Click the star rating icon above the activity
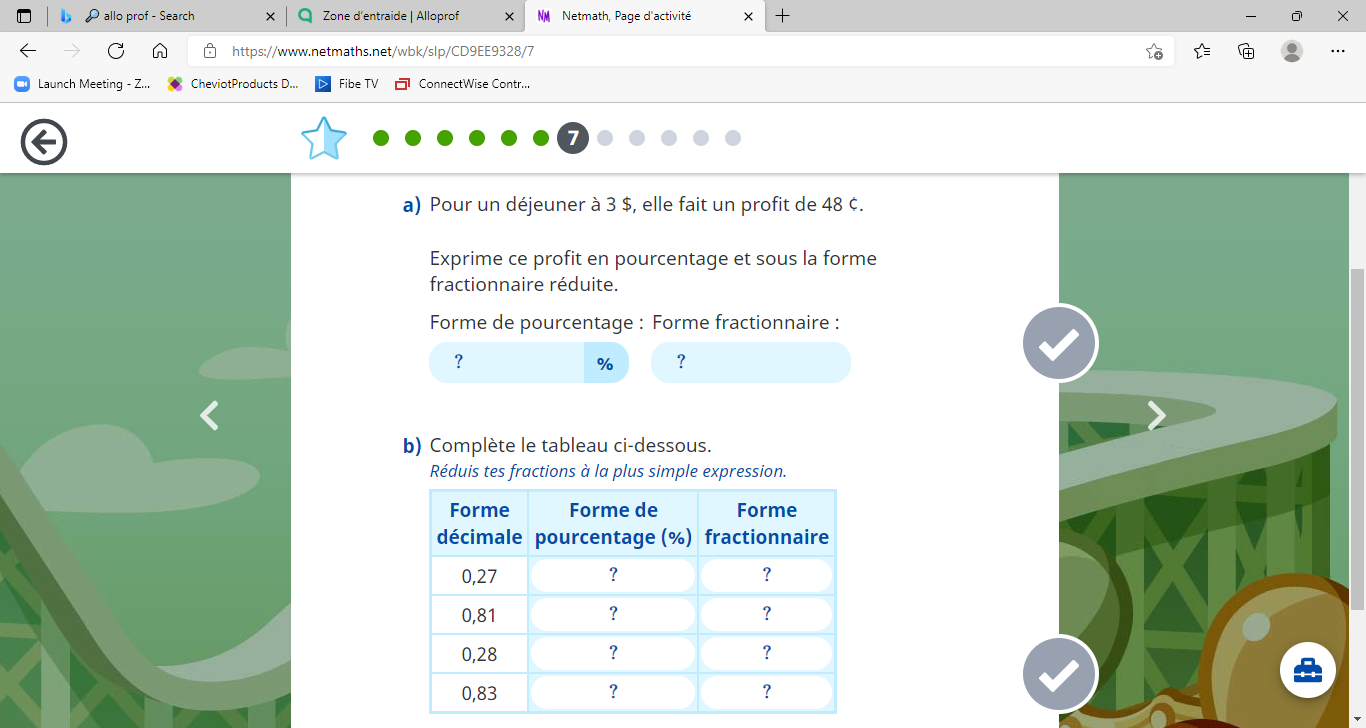The width and height of the screenshot is (1366, 728). (x=323, y=138)
